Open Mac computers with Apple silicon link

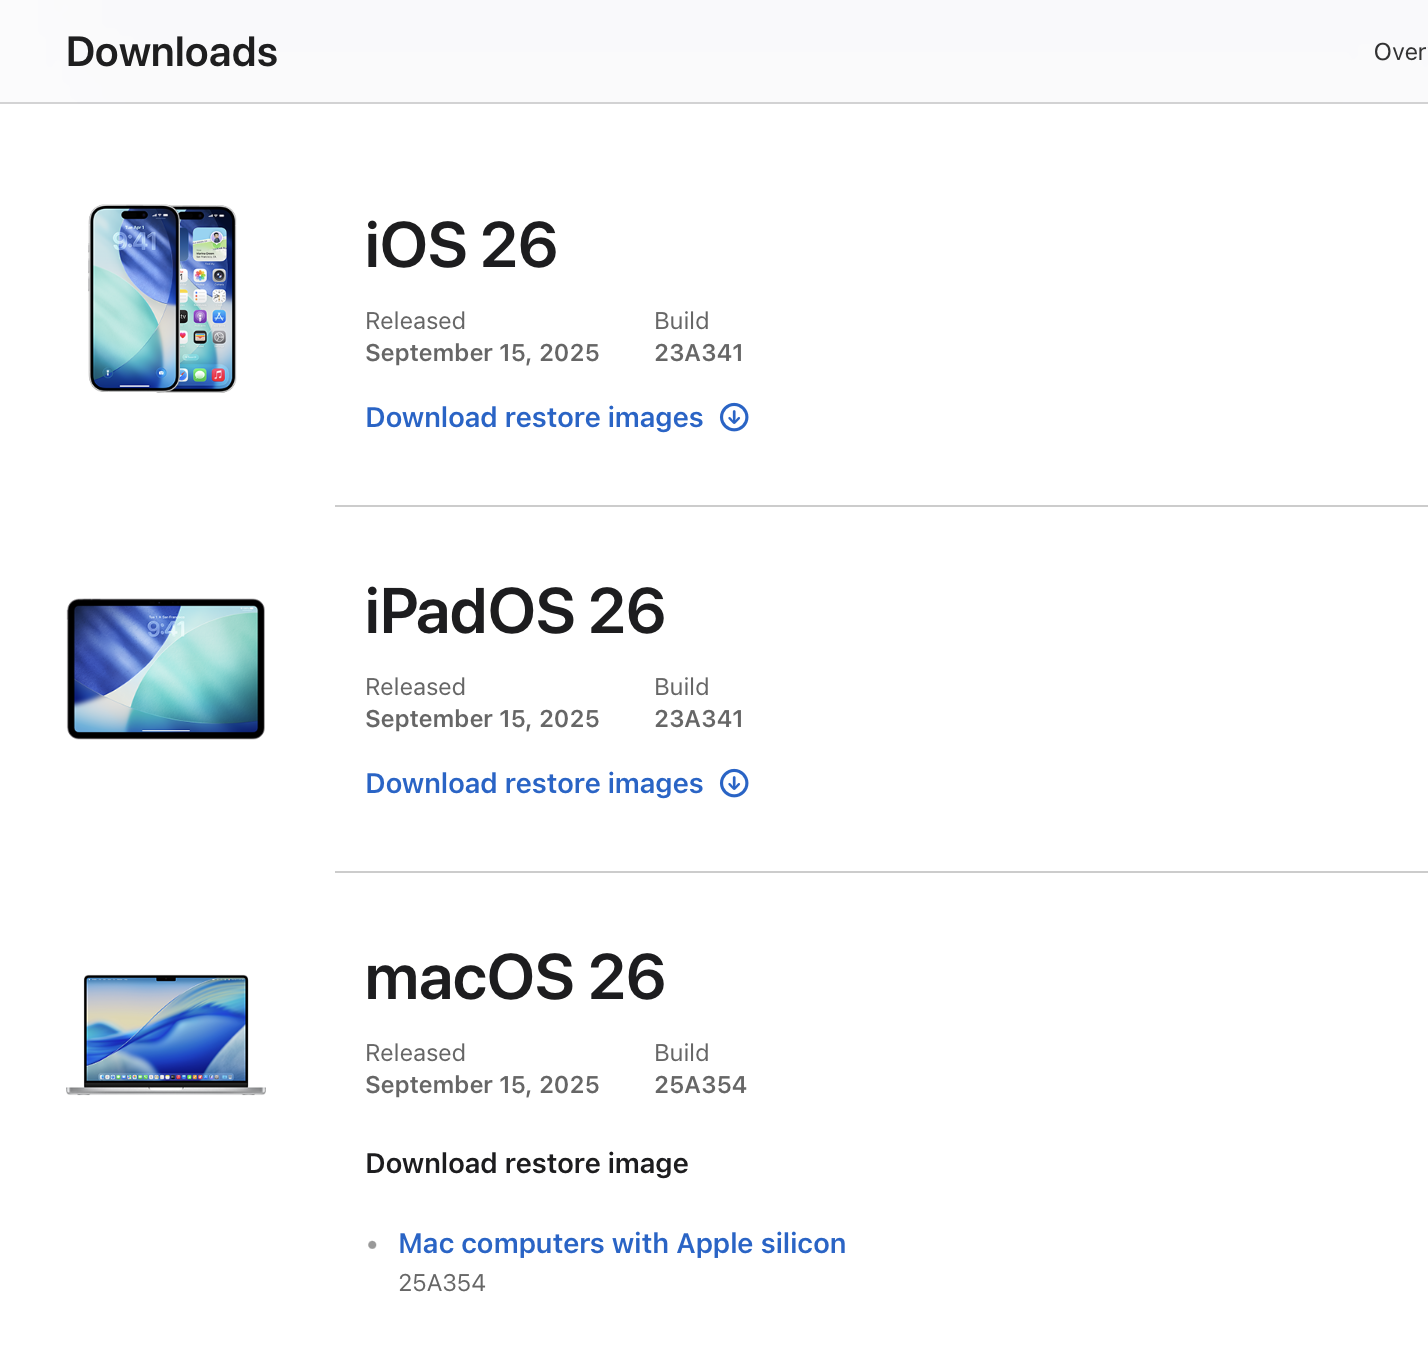pyautogui.click(x=622, y=1243)
